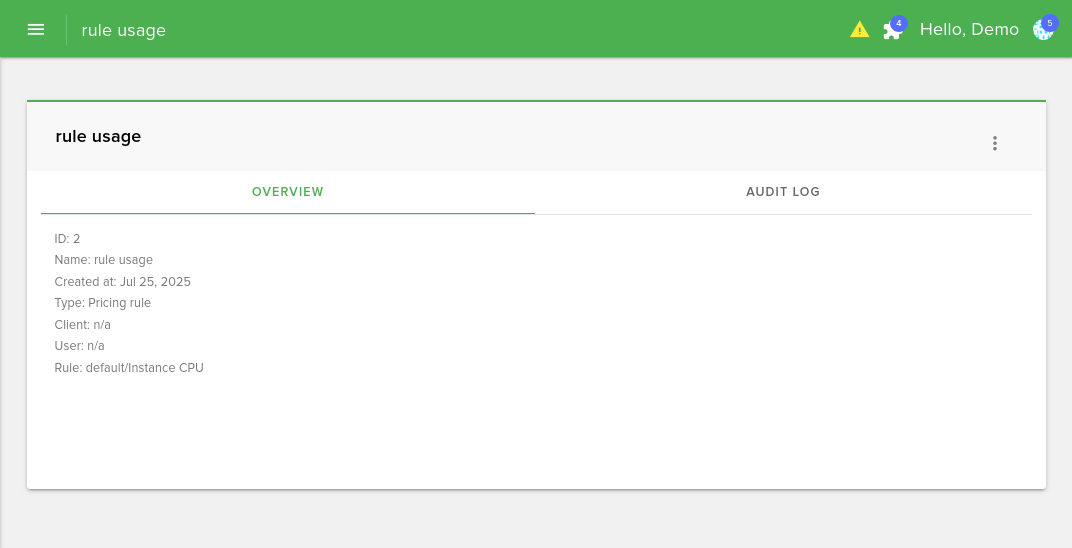Image resolution: width=1072 pixels, height=548 pixels.
Task: Click the notification badge showing 5
Action: (x=1049, y=22)
